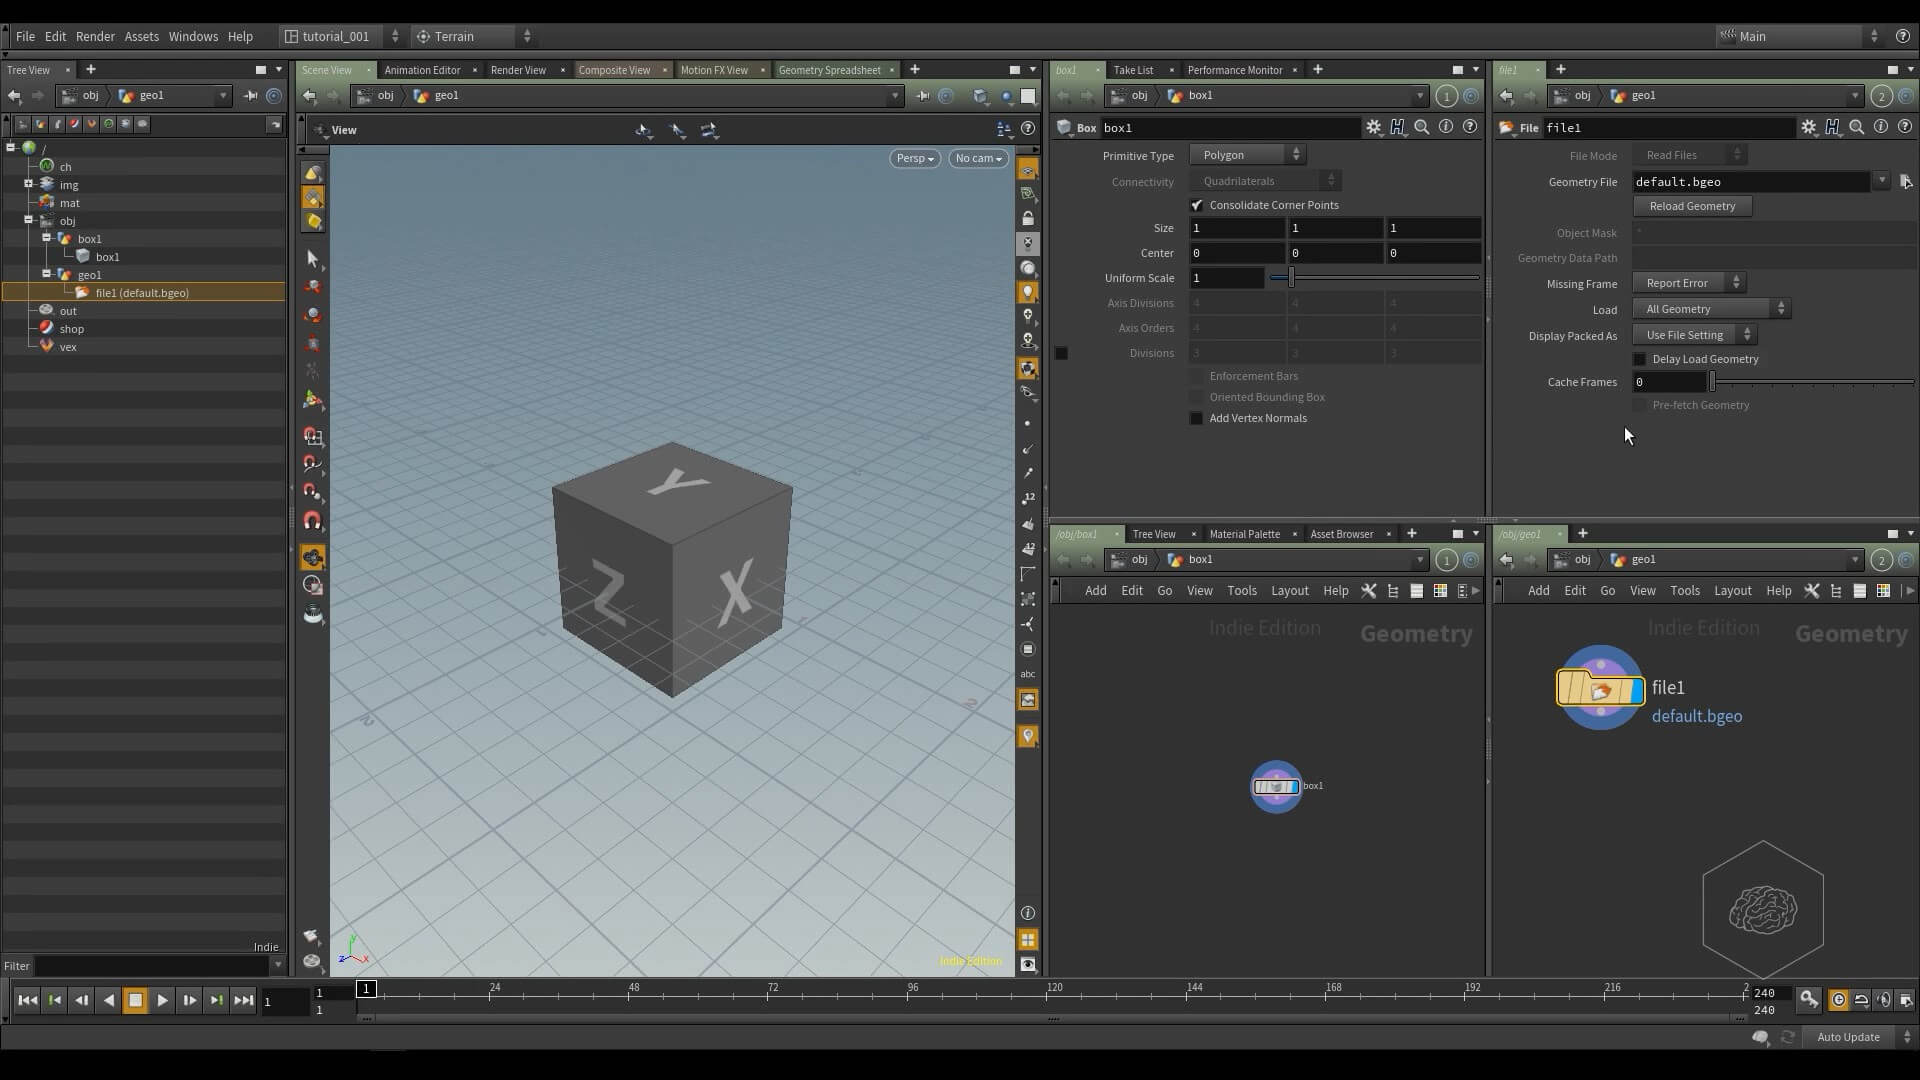
Task: Switch to the Geometry Spreadsheet tab
Action: (829, 70)
